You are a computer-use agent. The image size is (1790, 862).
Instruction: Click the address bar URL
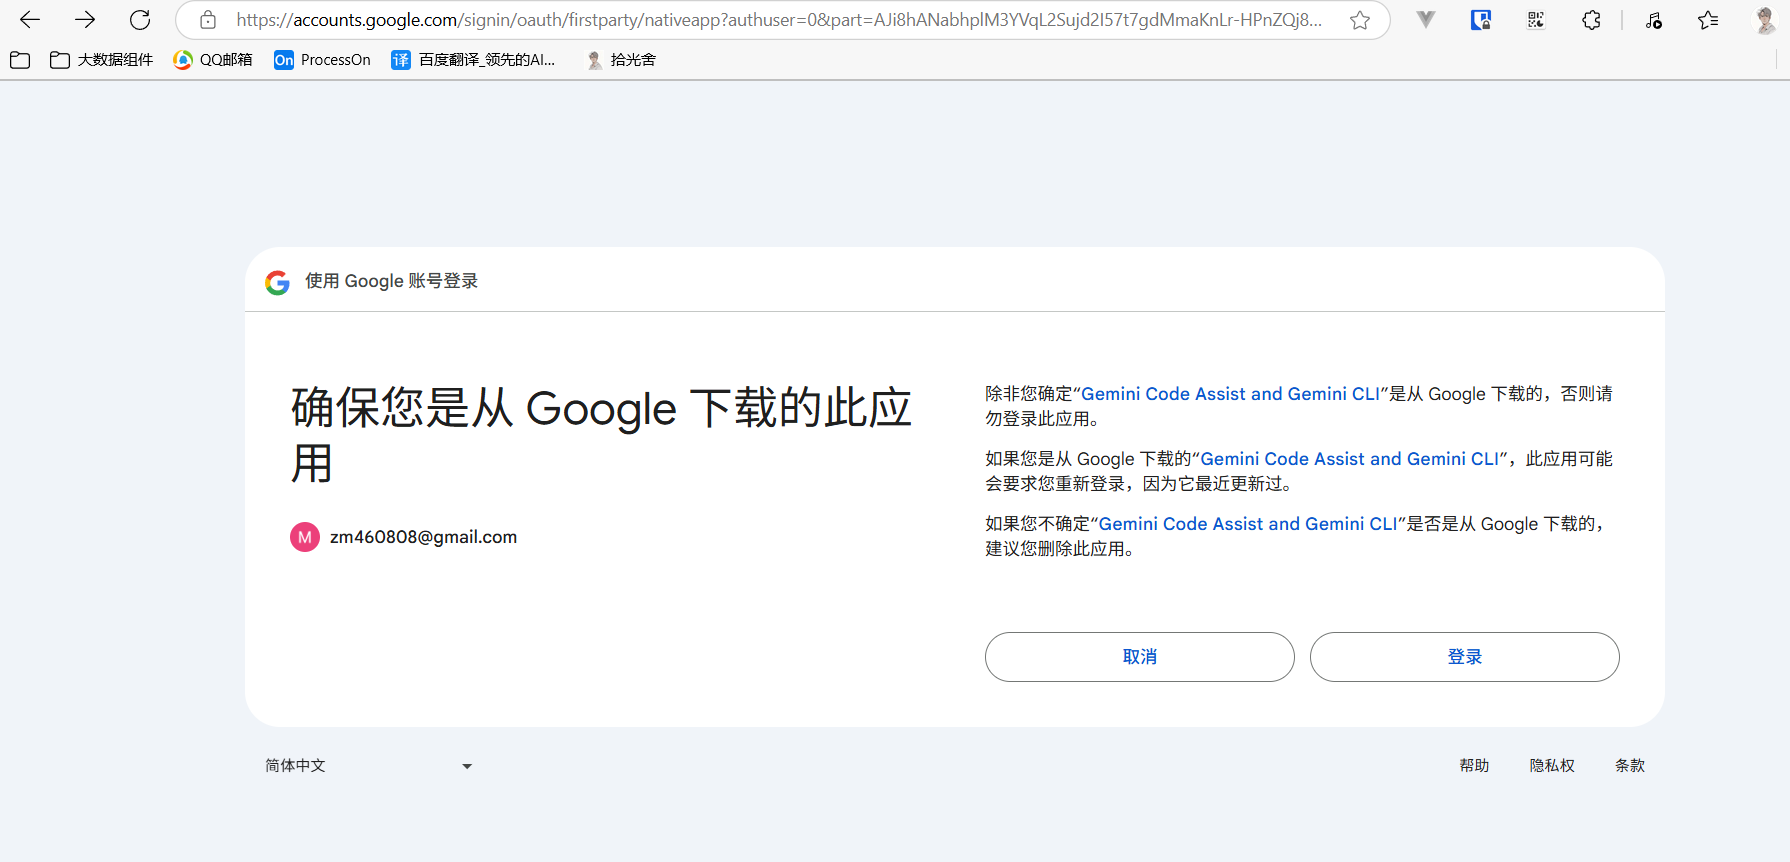[779, 20]
